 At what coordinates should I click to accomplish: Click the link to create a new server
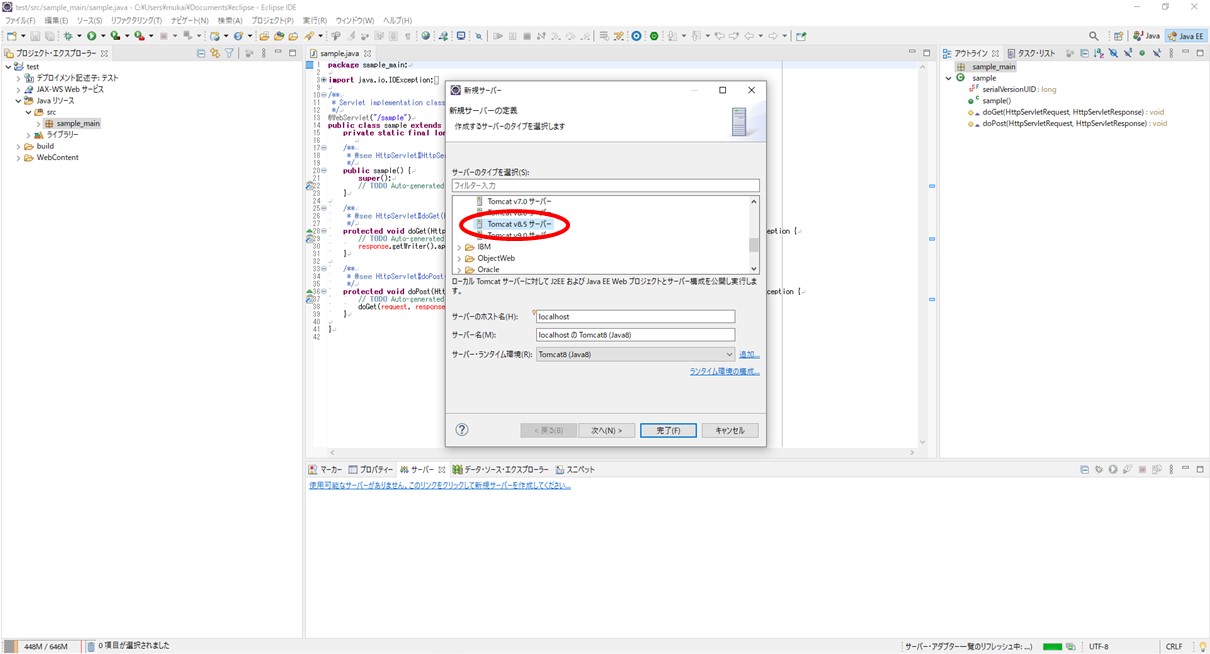440,486
